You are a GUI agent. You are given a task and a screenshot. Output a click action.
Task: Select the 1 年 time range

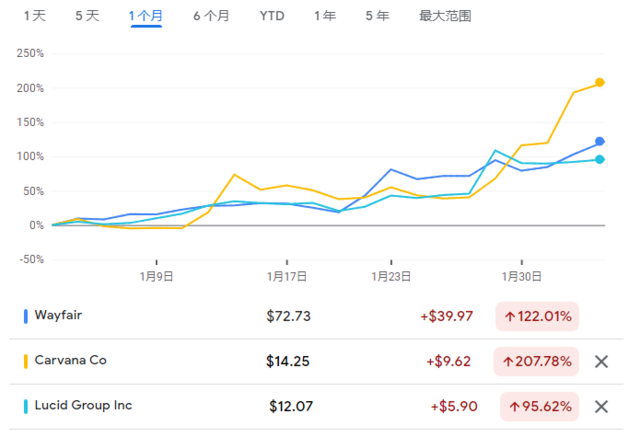(x=324, y=16)
